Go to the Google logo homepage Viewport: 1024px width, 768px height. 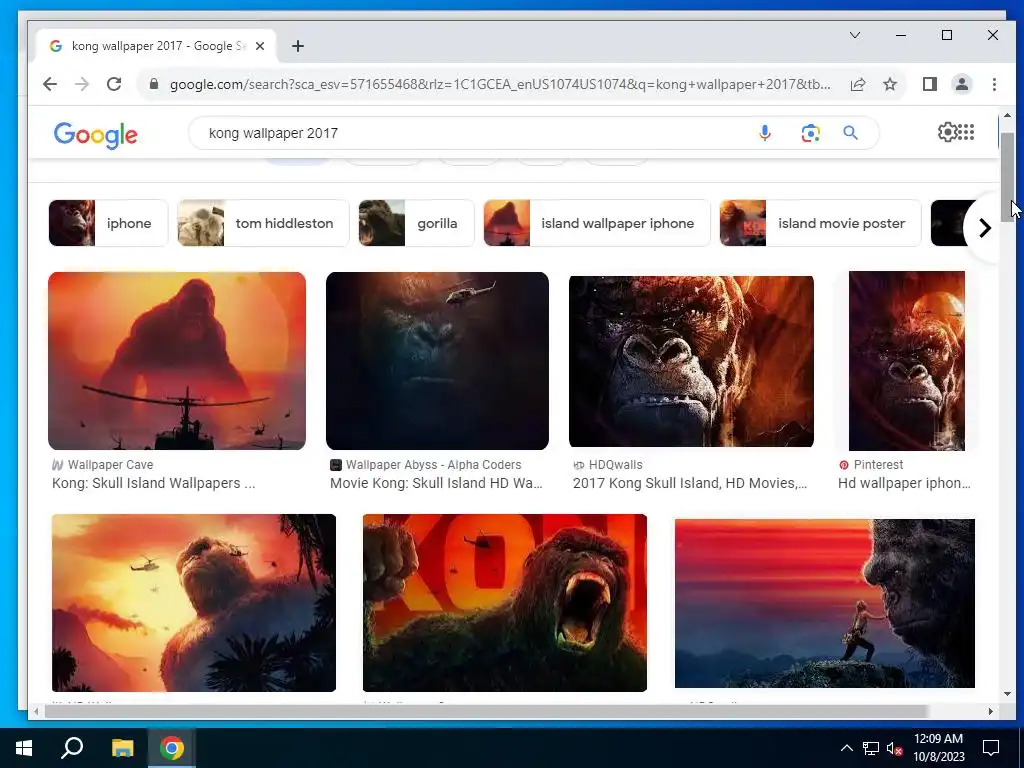(x=95, y=135)
